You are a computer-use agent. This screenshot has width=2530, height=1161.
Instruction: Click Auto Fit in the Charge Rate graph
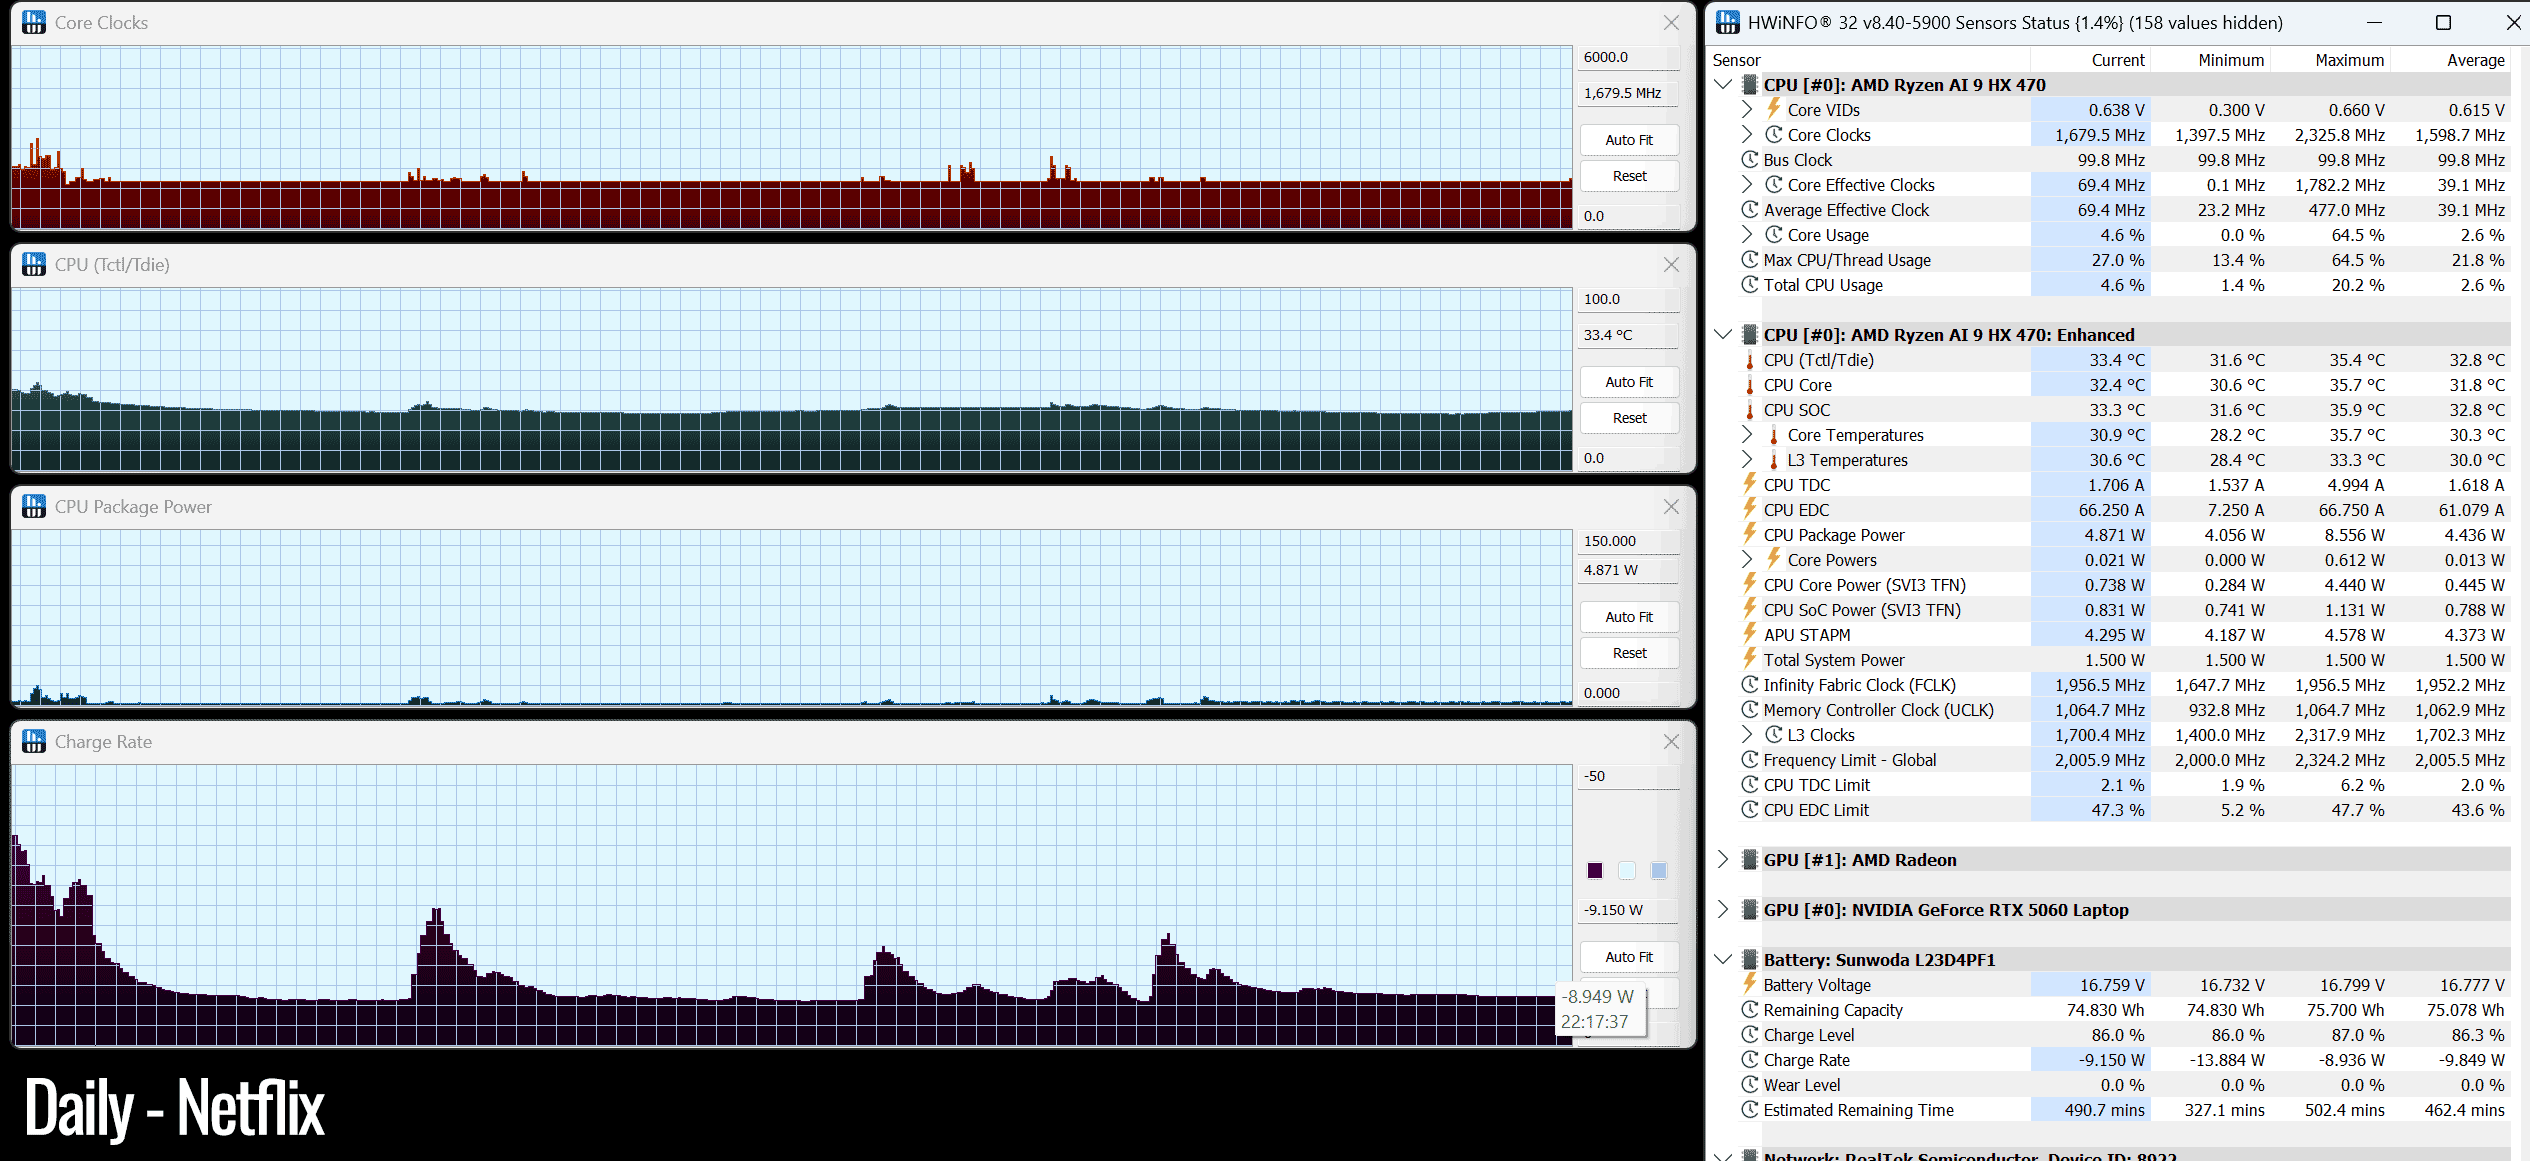1629,957
